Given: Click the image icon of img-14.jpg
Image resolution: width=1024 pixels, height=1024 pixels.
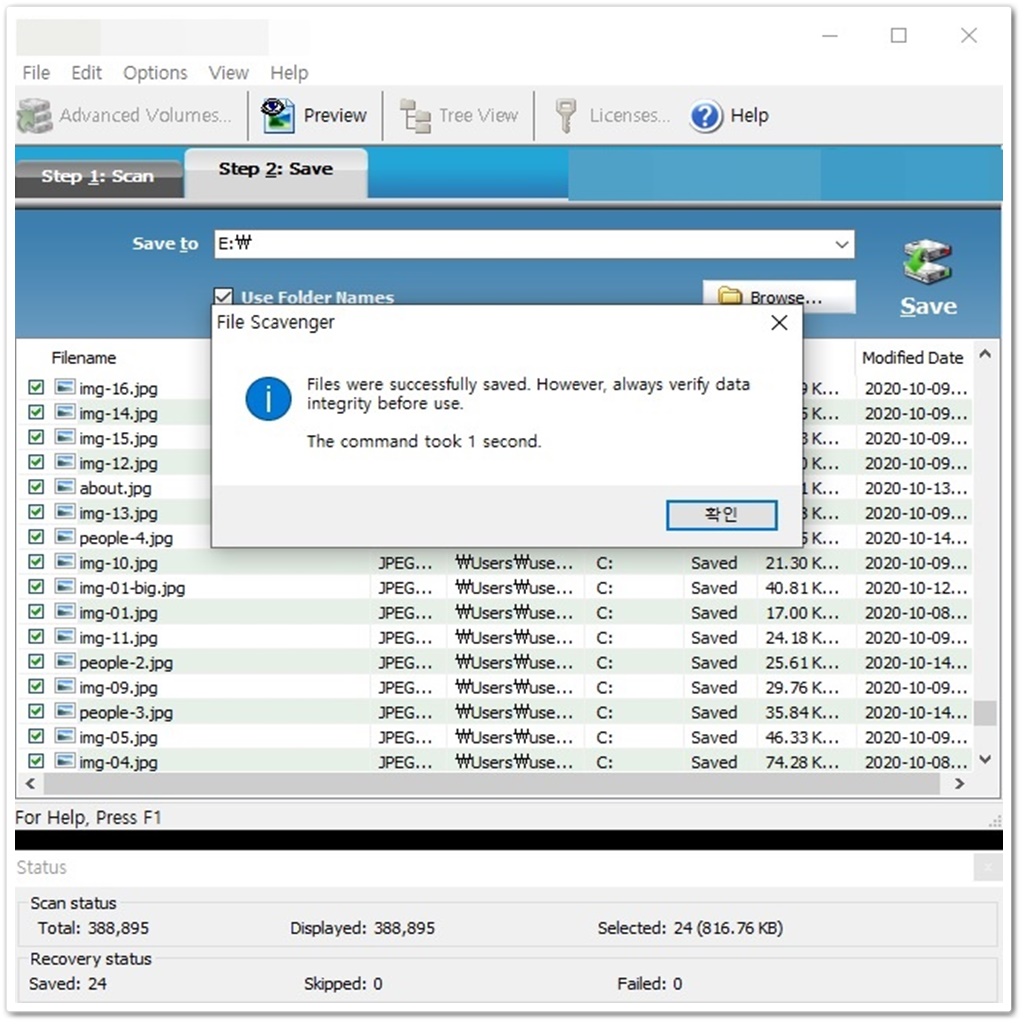Looking at the screenshot, I should pos(64,412).
